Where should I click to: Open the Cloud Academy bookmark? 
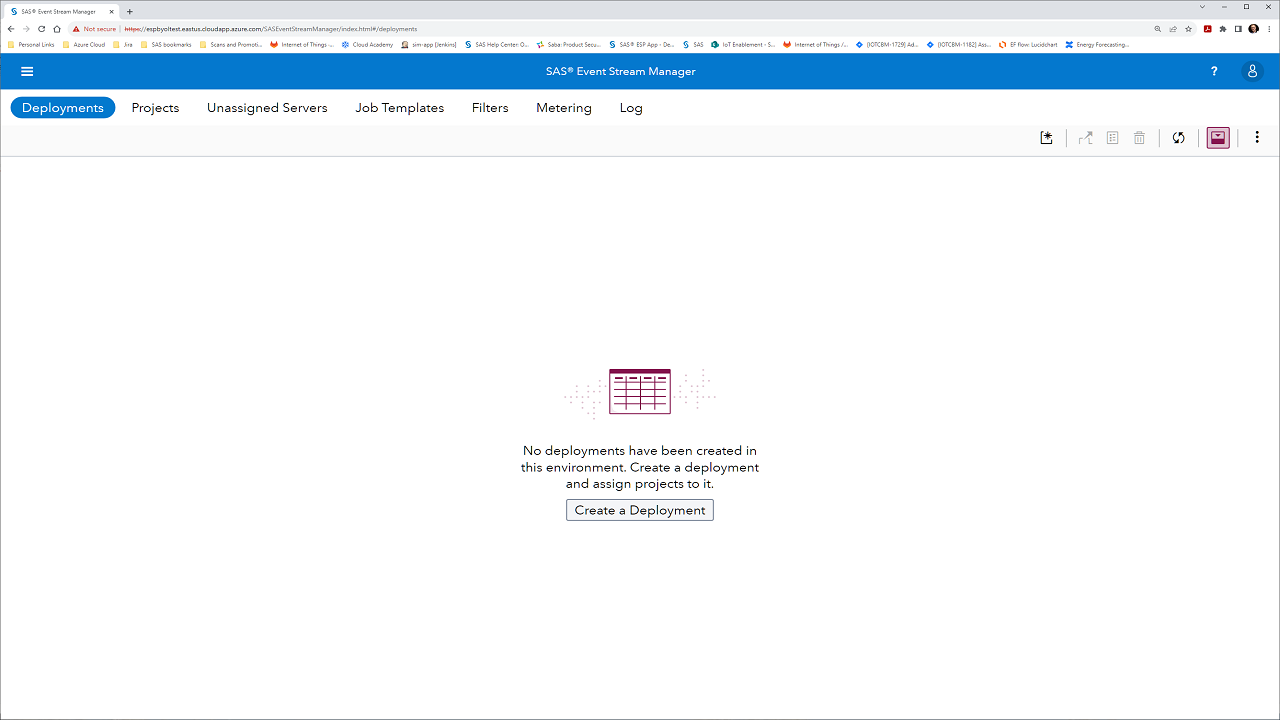coord(367,44)
